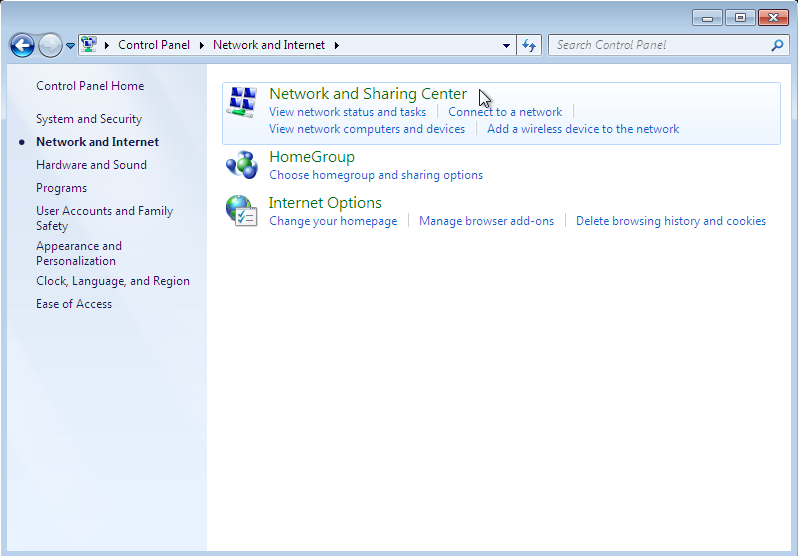Expand arrow after Network and Internet breadcrumb
The width and height of the screenshot is (798, 556).
coord(336,45)
